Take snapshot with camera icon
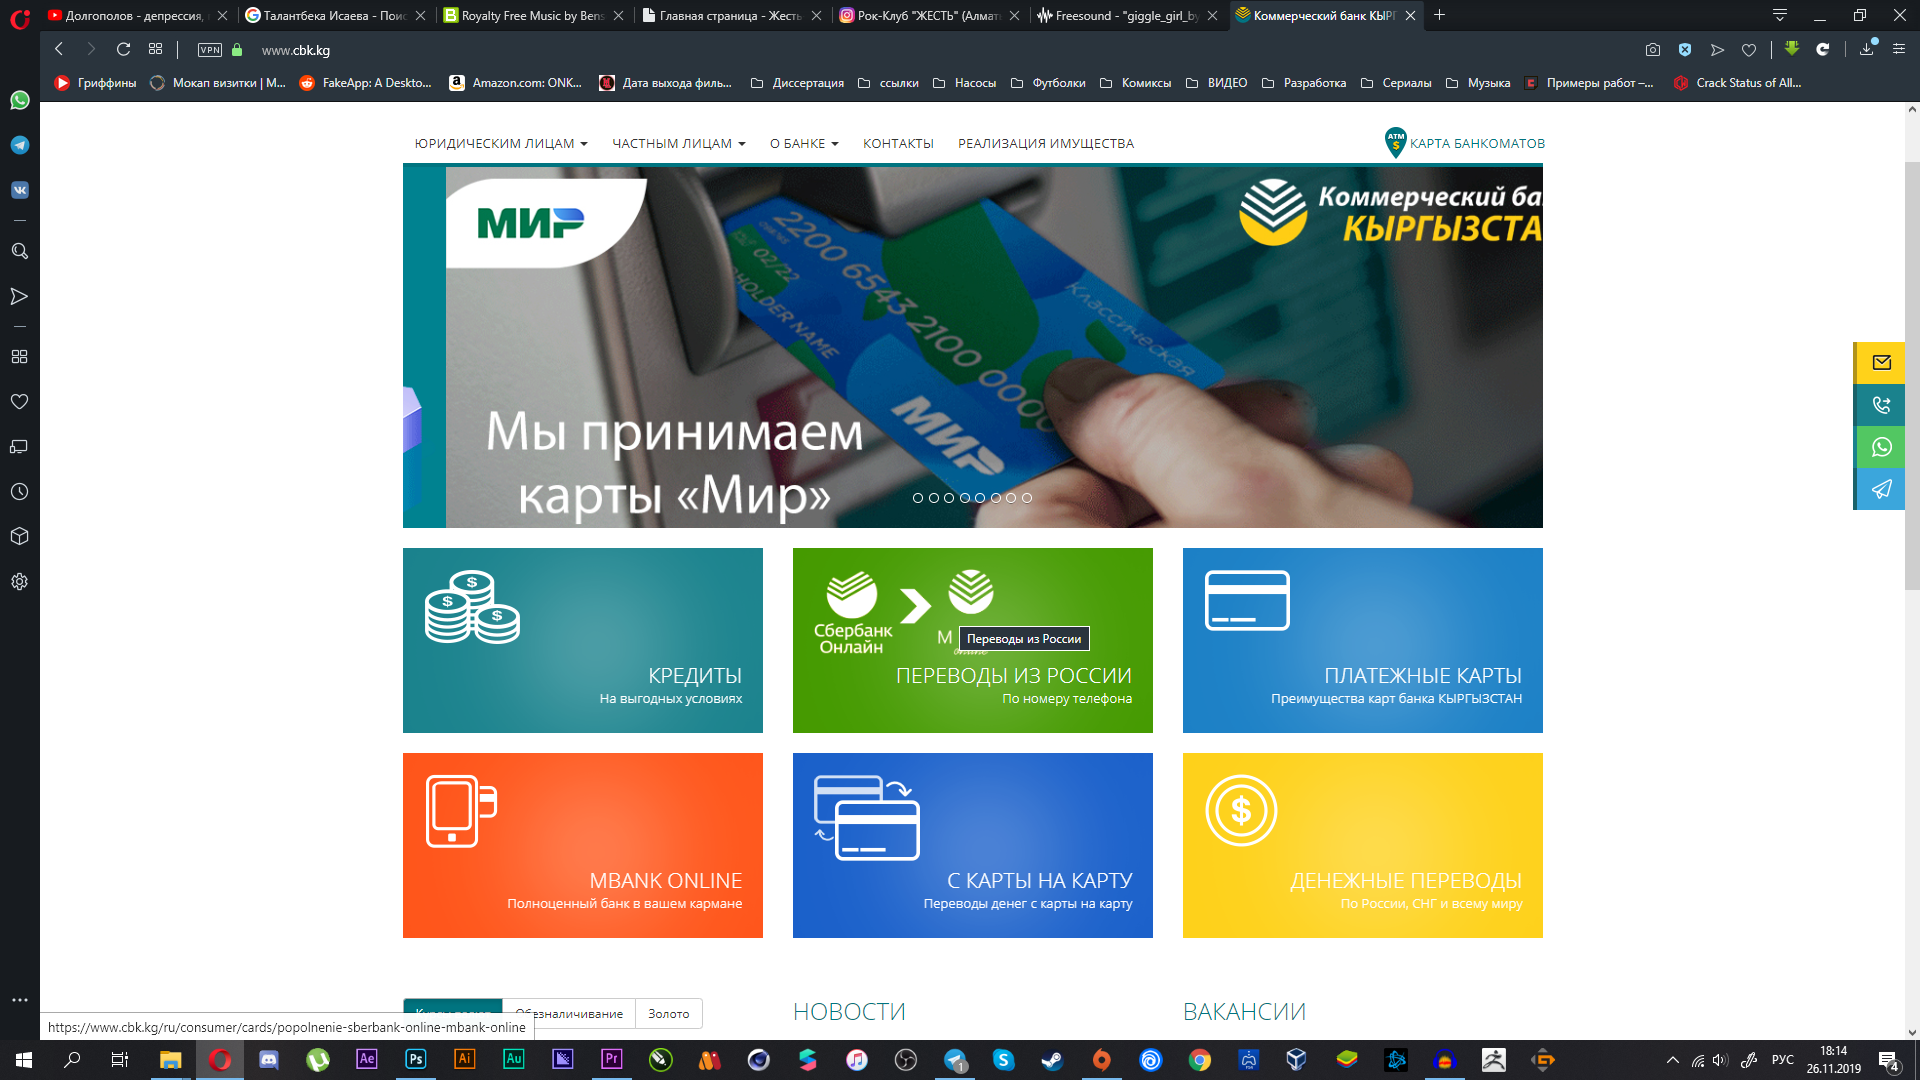1920x1080 pixels. coord(1652,50)
